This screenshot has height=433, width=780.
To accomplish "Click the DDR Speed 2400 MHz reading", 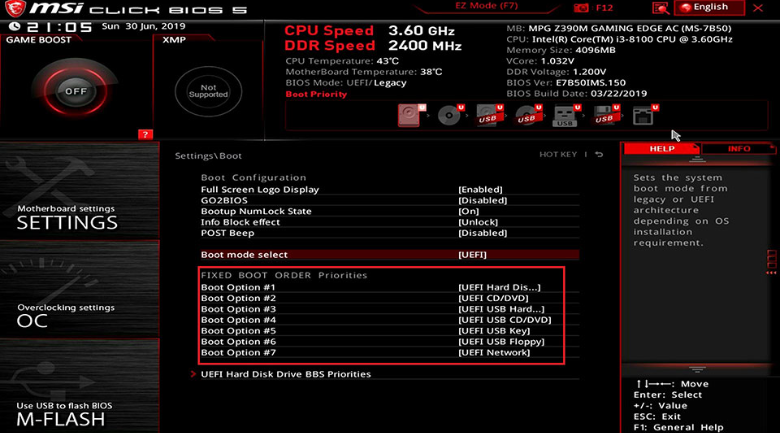I will click(x=373, y=45).
